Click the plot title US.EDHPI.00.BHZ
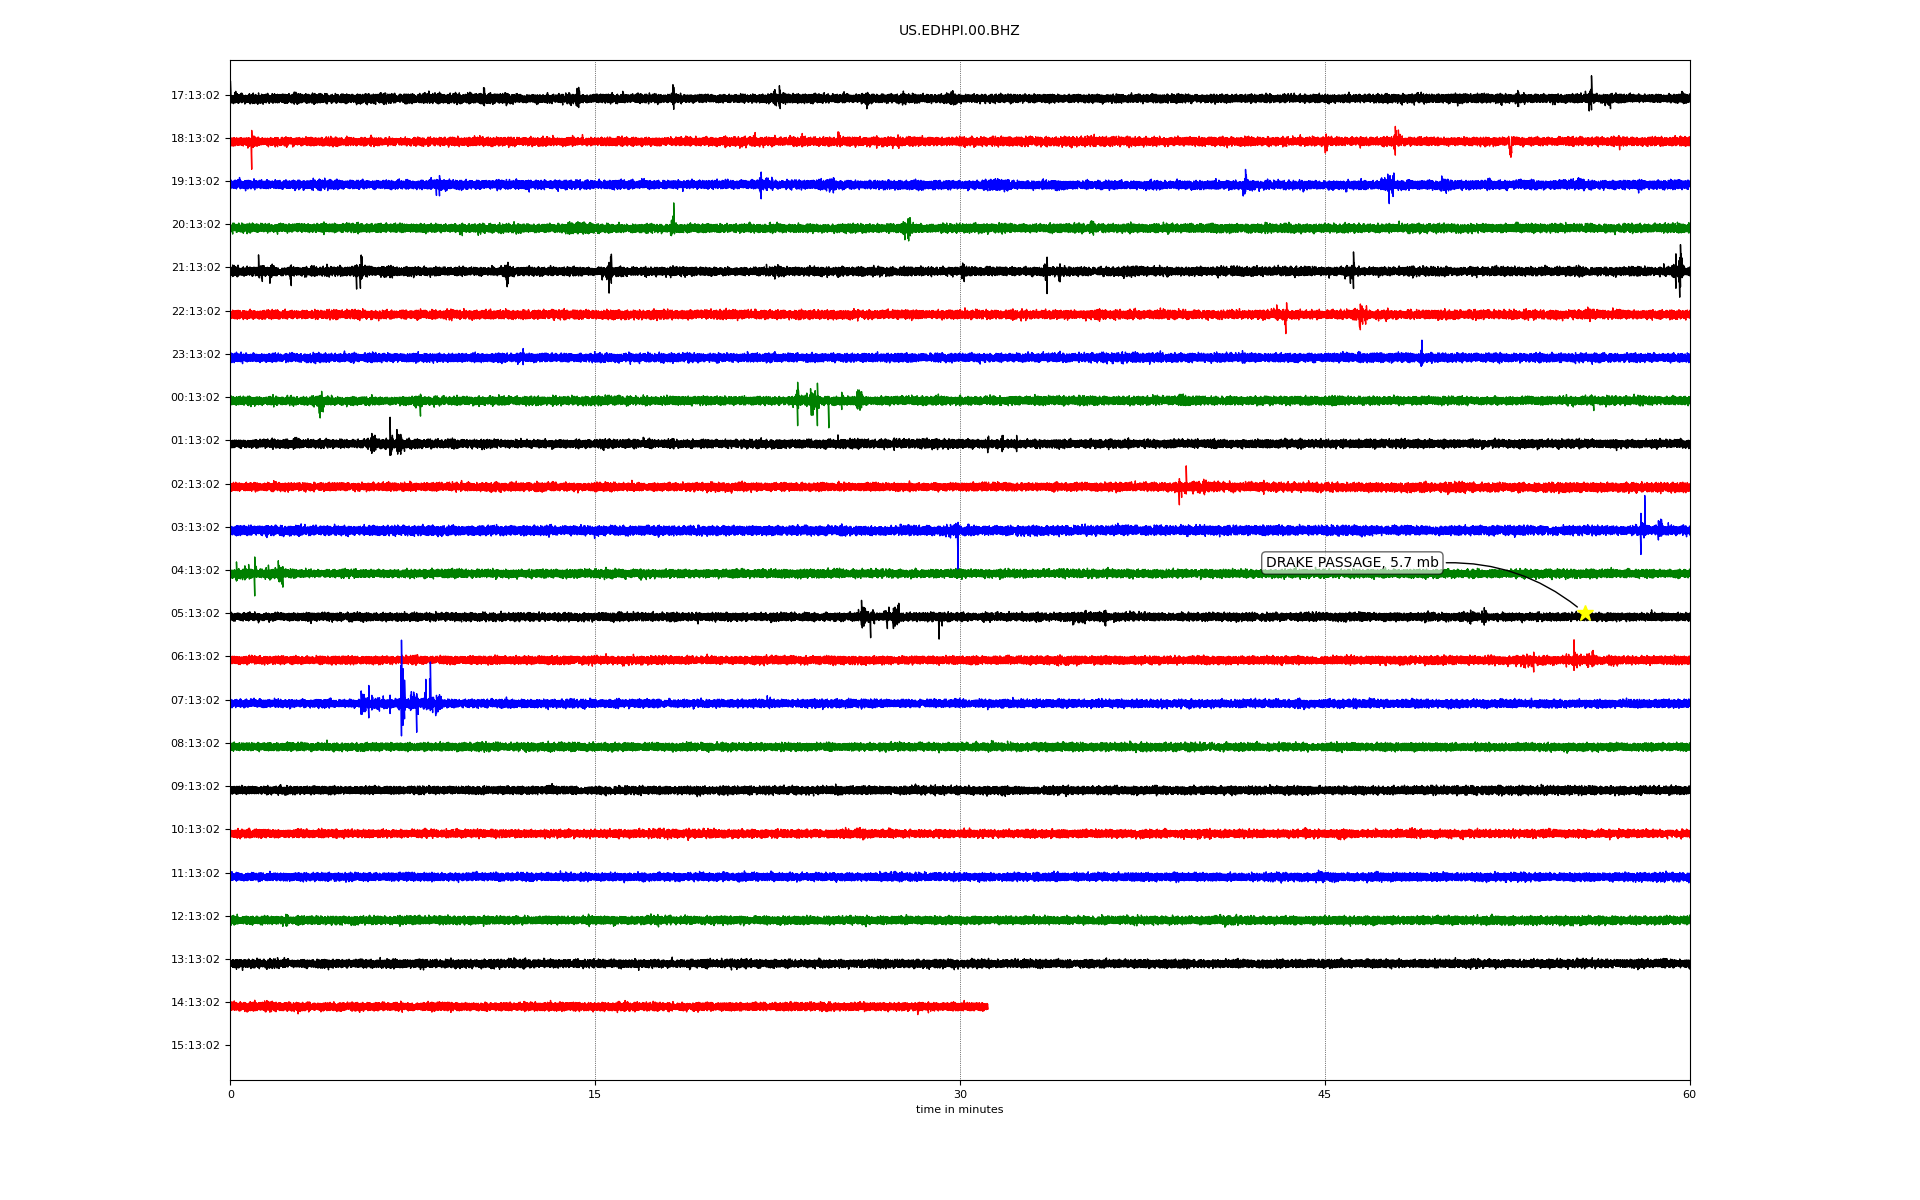 [x=959, y=31]
